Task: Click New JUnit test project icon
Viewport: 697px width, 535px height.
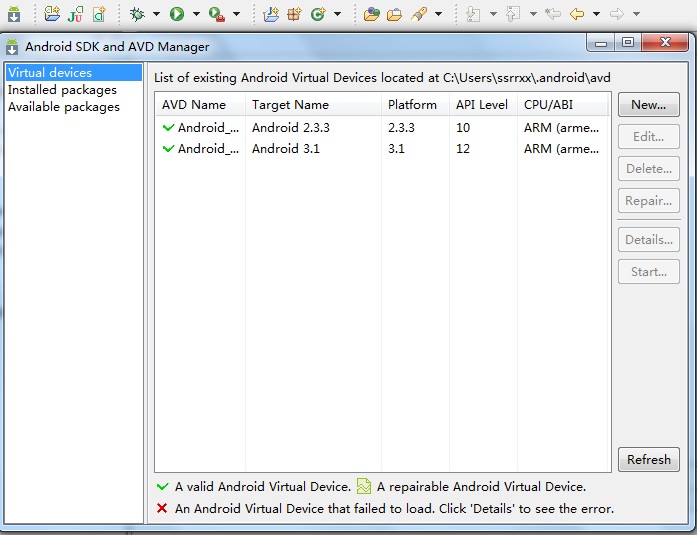Action: click(75, 14)
